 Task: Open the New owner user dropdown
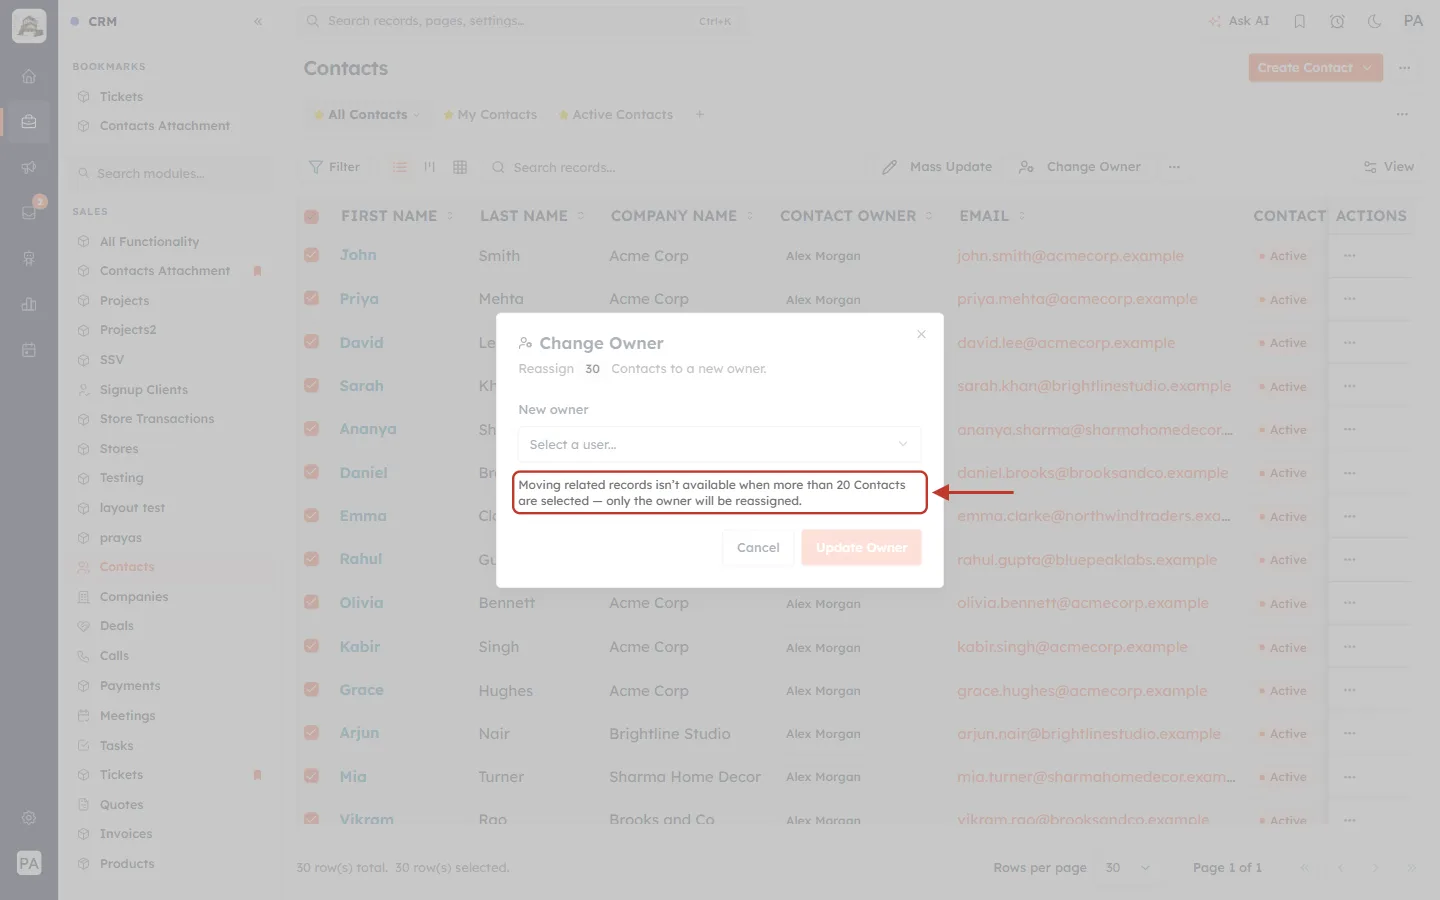719,444
